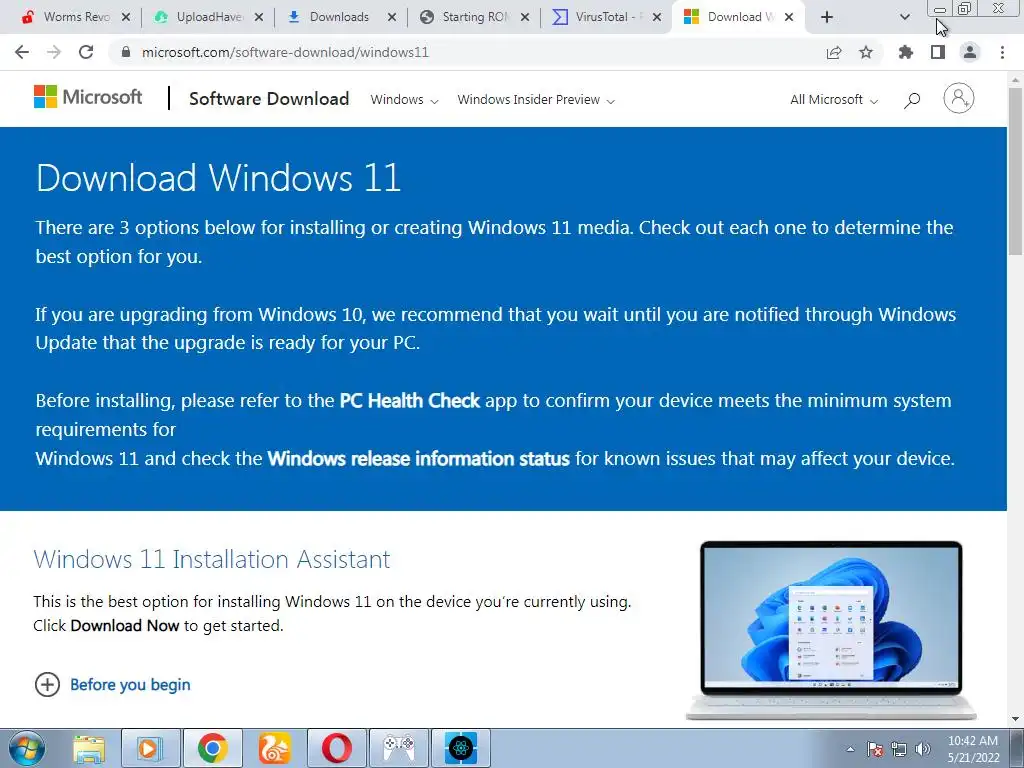Expand the Before you begin section

point(112,684)
